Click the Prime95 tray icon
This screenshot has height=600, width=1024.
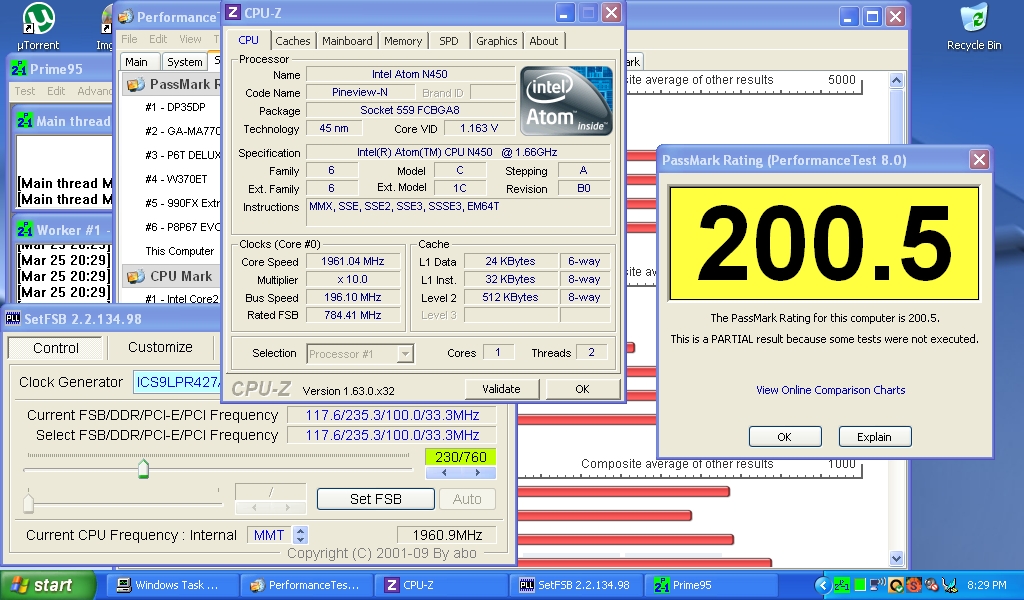click(x=841, y=585)
